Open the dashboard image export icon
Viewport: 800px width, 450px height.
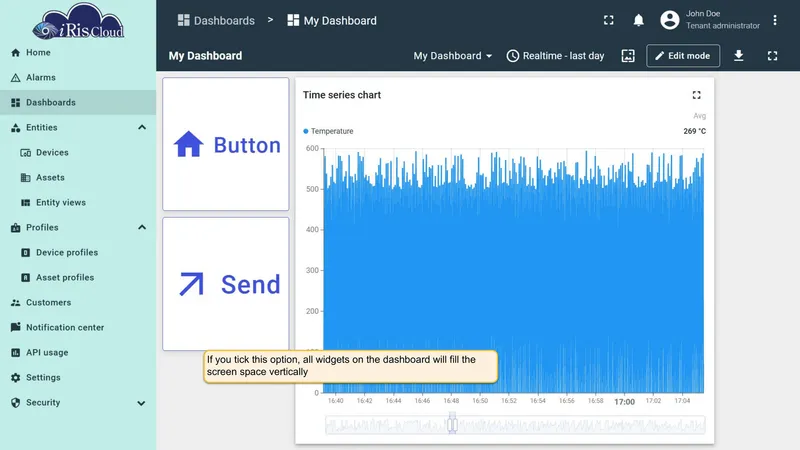pyautogui.click(x=628, y=56)
